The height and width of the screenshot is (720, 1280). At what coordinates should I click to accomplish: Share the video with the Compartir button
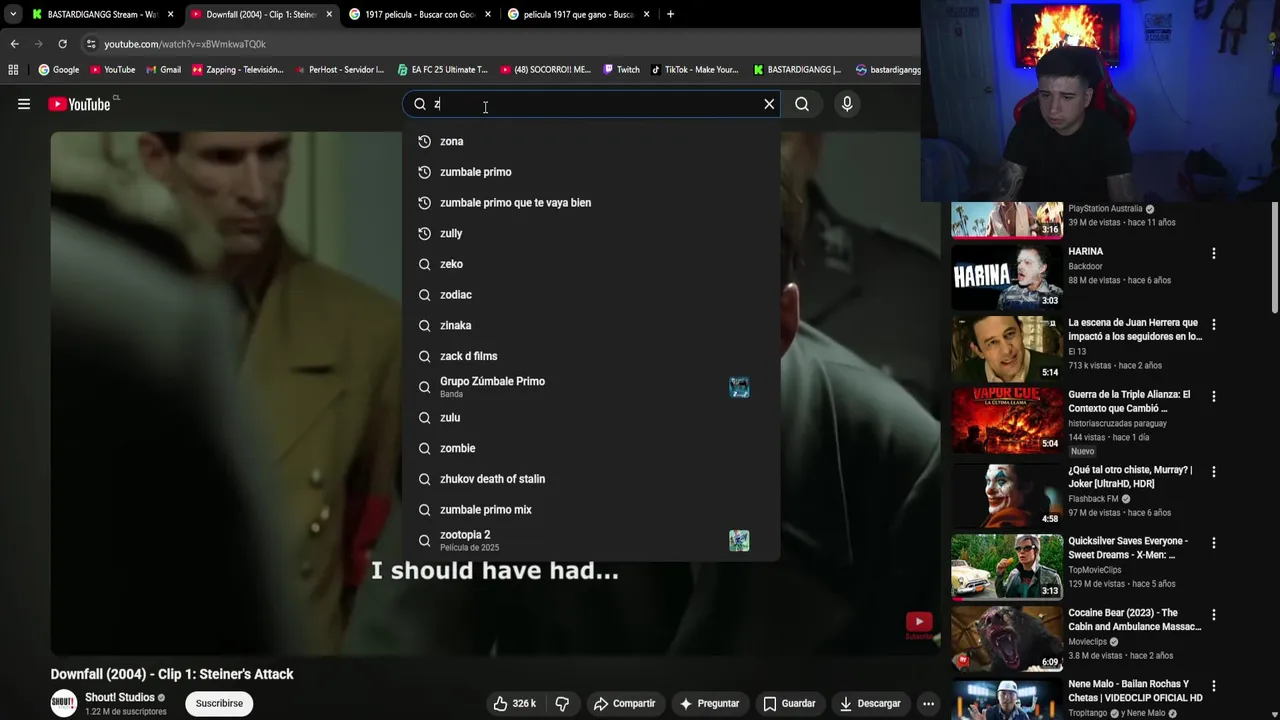tap(624, 703)
